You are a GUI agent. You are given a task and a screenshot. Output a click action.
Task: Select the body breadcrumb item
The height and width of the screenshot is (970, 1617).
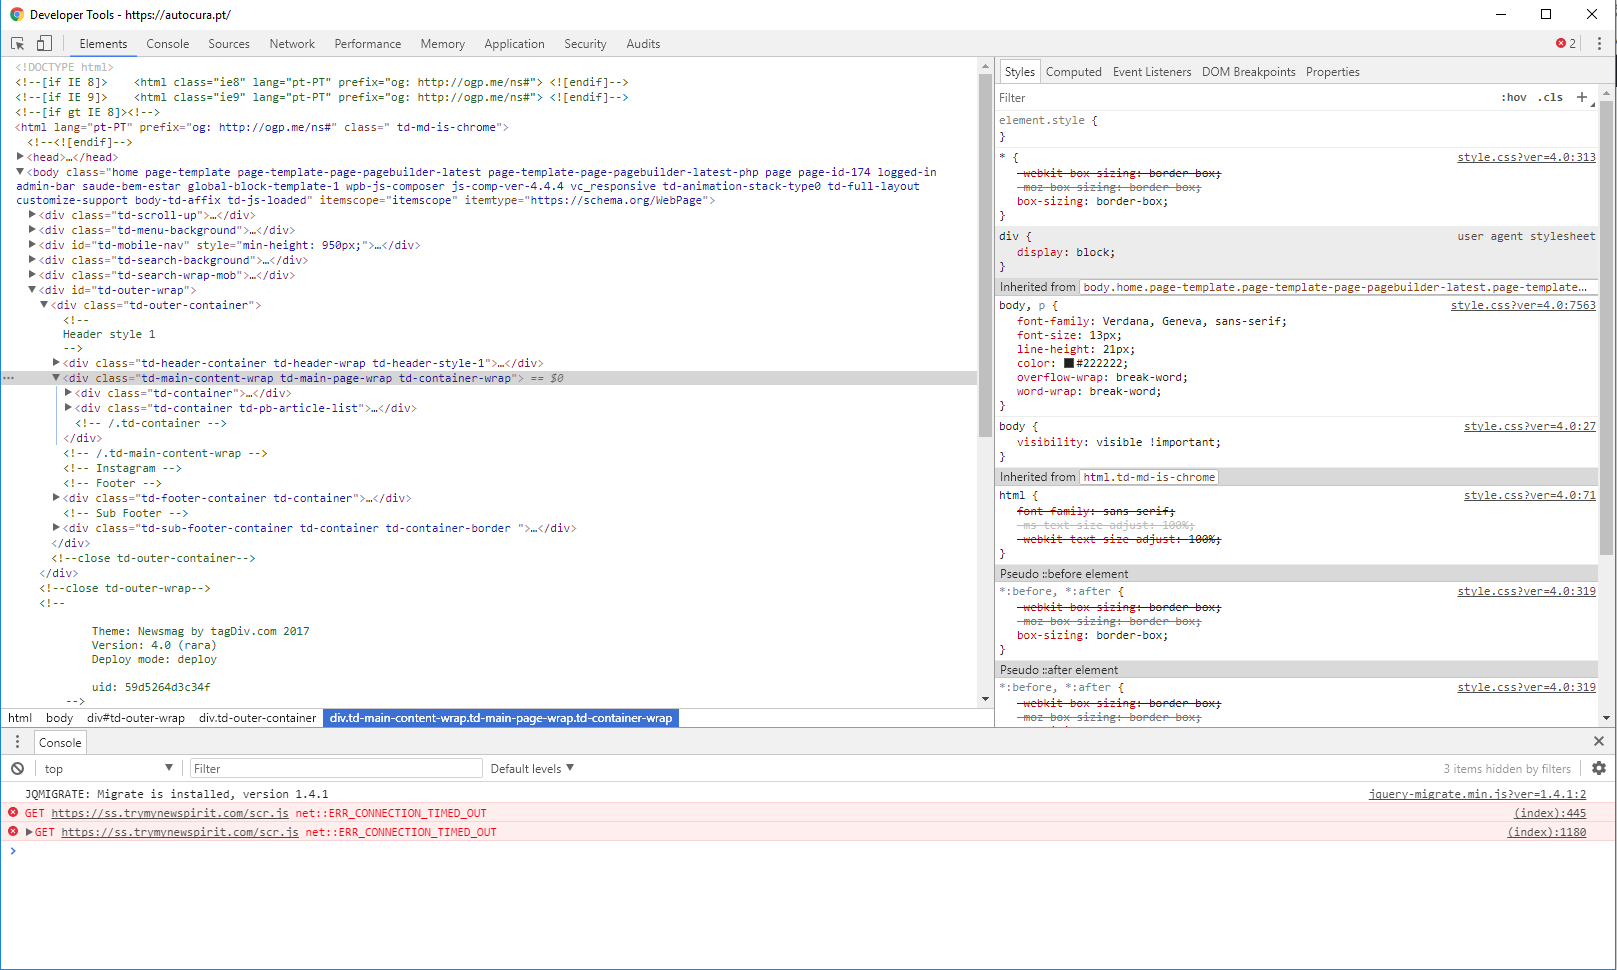[x=59, y=718]
